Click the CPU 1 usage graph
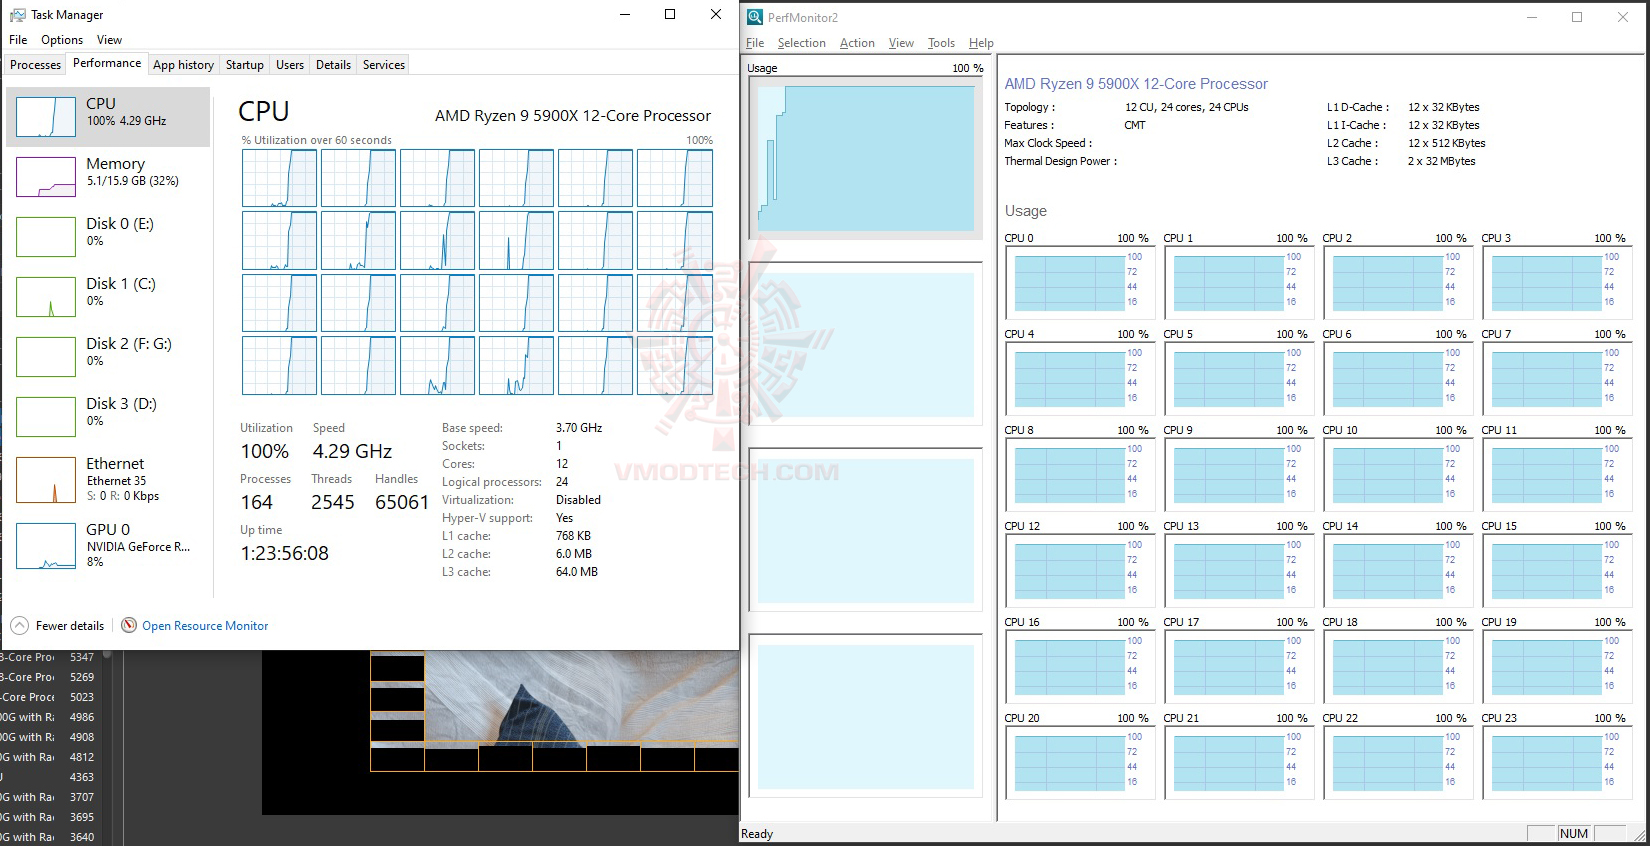 click(x=1239, y=282)
